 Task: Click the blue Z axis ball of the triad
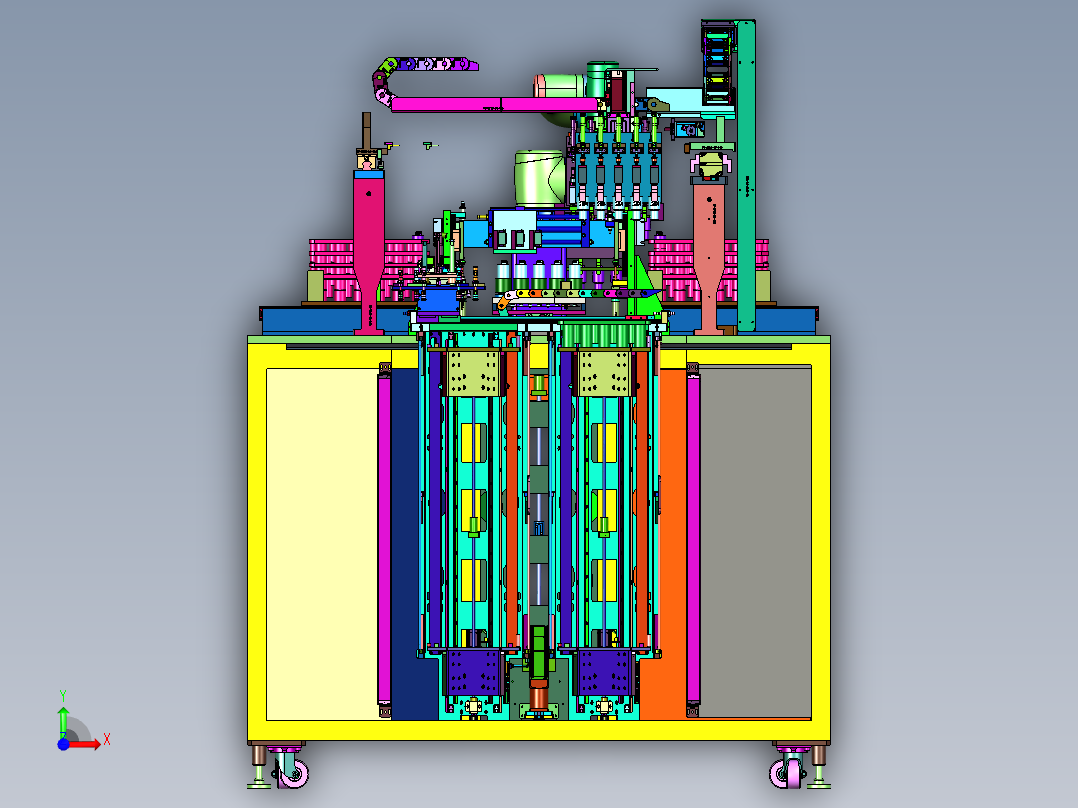(x=63, y=744)
